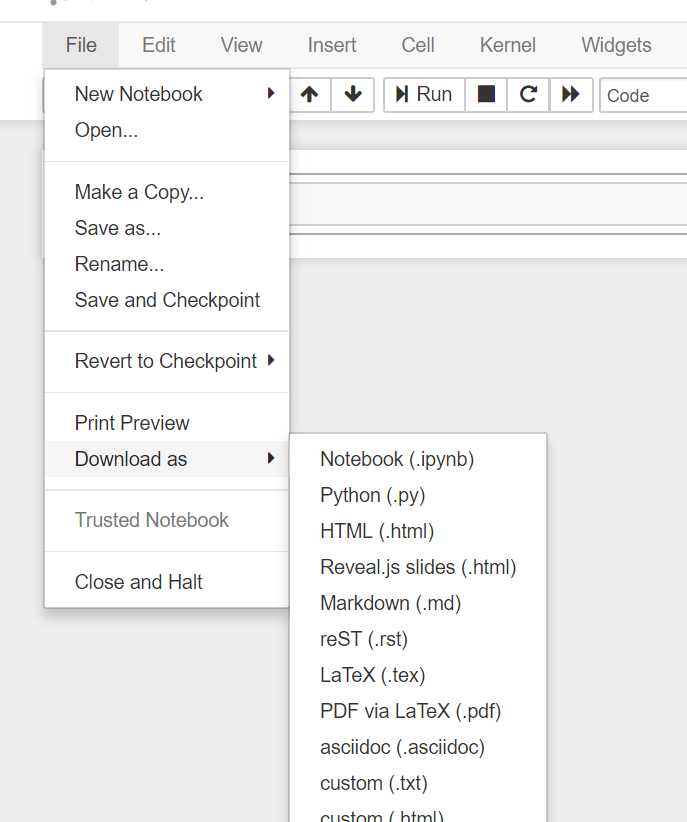Image resolution: width=687 pixels, height=822 pixels.
Task: Click the restart kernel icon
Action: pos(529,95)
